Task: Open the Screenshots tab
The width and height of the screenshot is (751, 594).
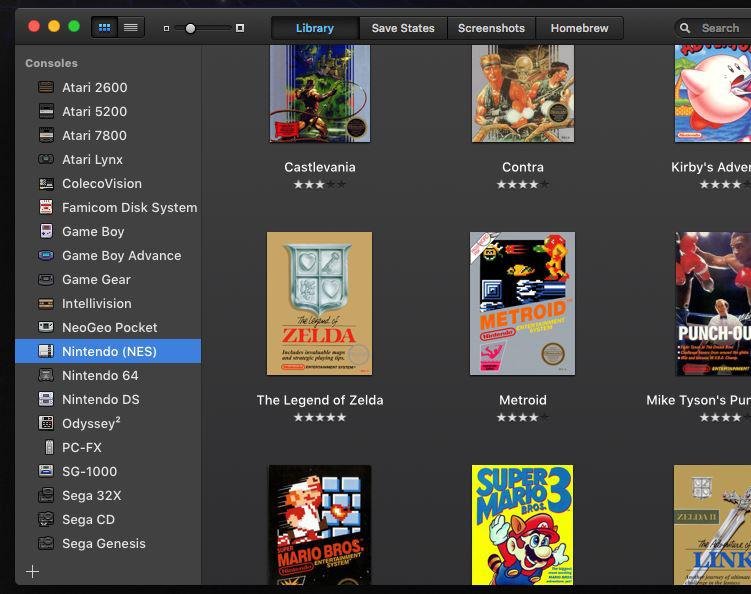Action: pyautogui.click(x=491, y=28)
